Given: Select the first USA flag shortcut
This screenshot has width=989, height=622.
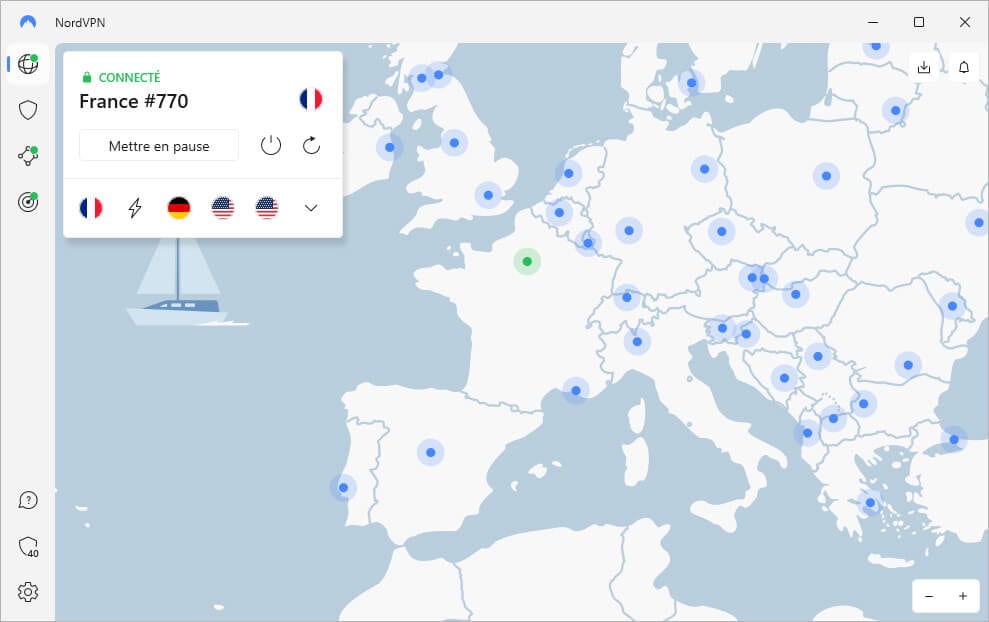Looking at the screenshot, I should [223, 208].
